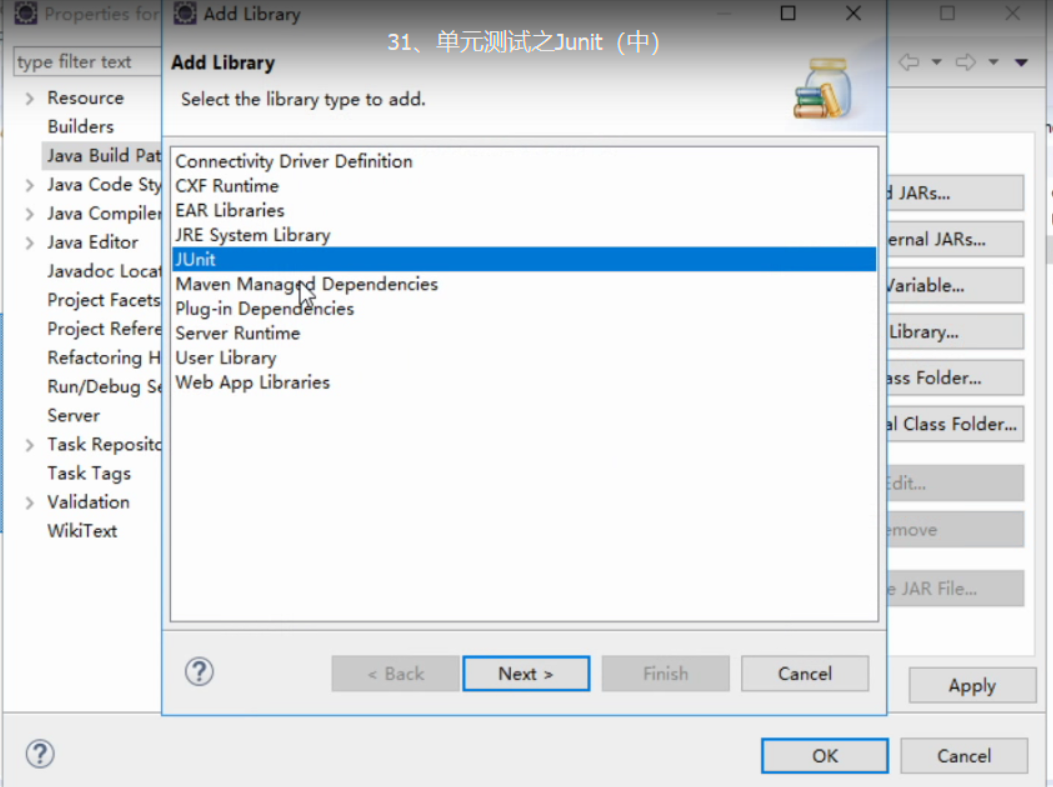Close the Add Library dialog
The image size is (1053, 787).
853,13
